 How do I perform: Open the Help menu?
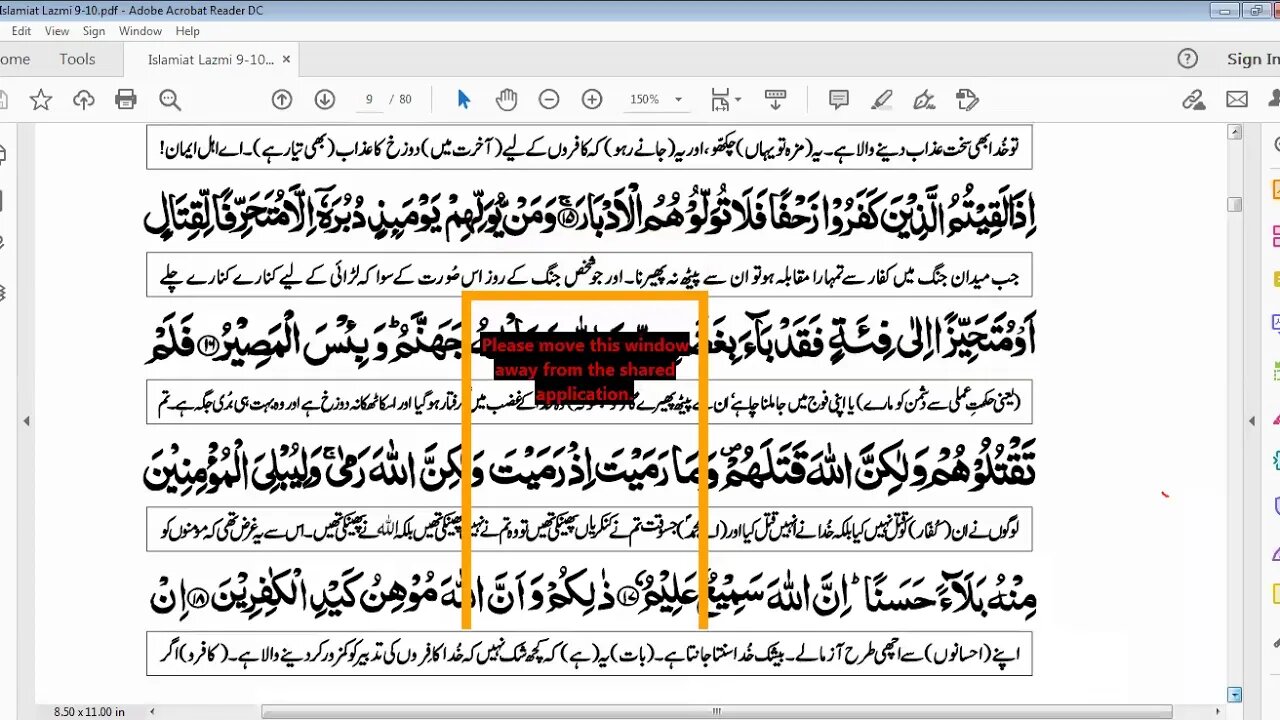point(188,31)
